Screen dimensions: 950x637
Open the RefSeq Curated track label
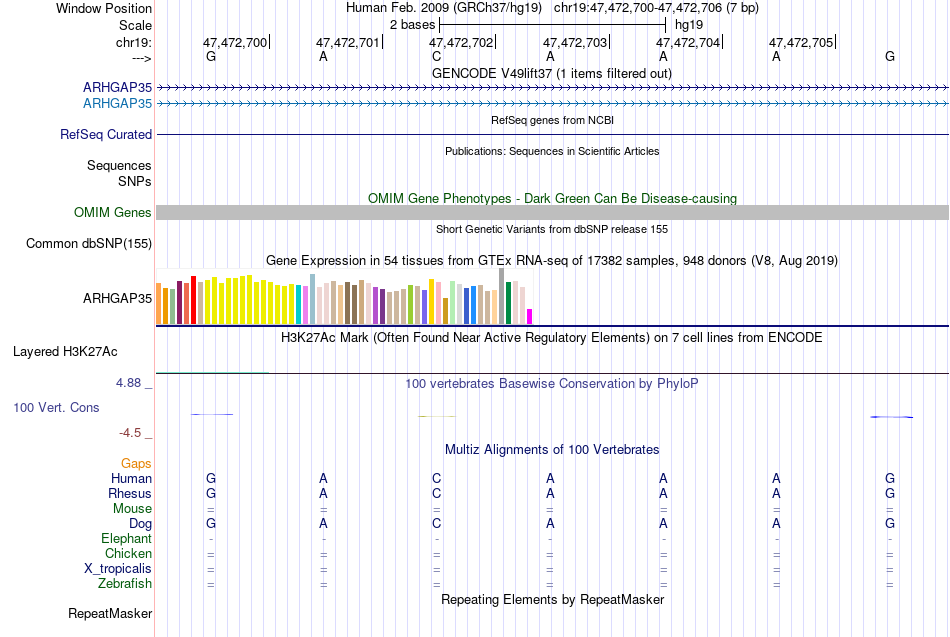(x=105, y=135)
